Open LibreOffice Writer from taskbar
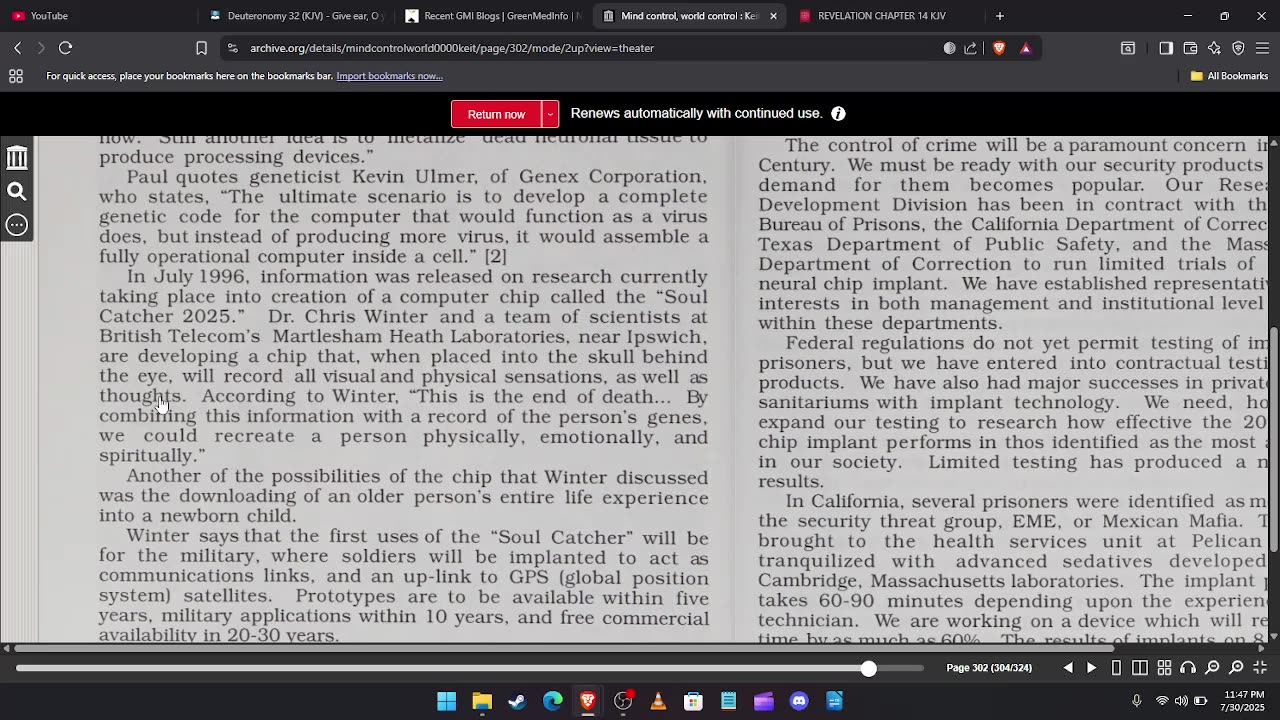The height and width of the screenshot is (720, 1280). 834,702
